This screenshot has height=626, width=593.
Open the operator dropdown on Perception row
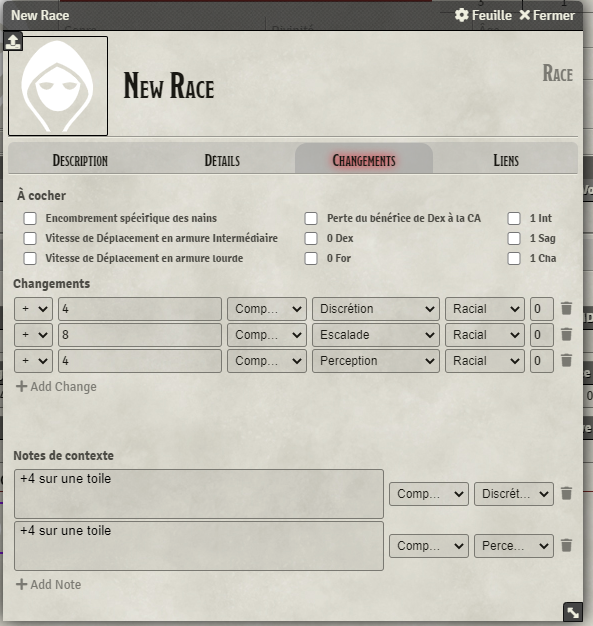point(34,361)
